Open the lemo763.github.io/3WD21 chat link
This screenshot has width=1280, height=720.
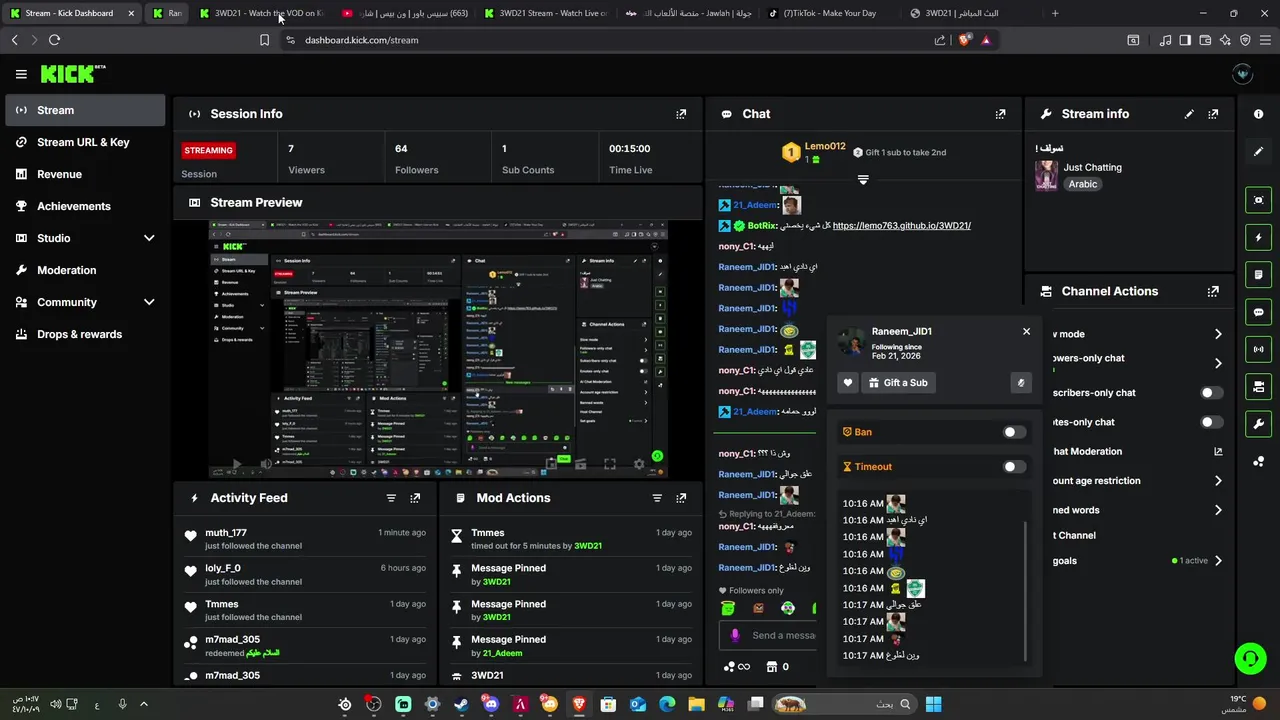(901, 226)
